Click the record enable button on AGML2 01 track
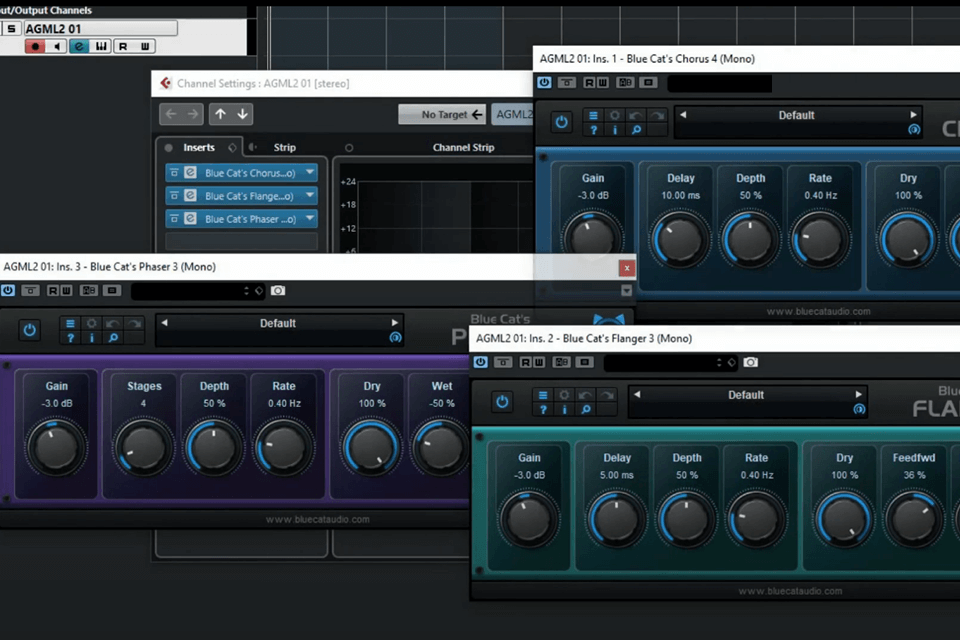This screenshot has height=640, width=960. [x=35, y=46]
